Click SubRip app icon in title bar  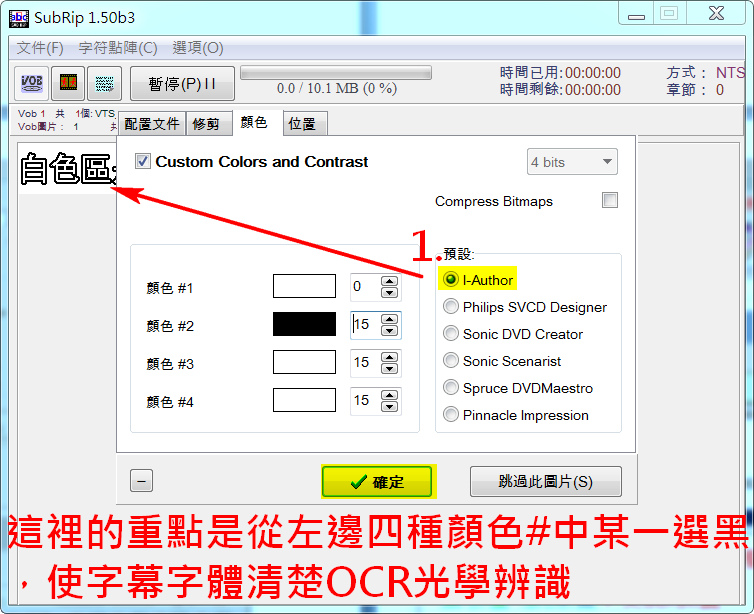click(x=19, y=18)
